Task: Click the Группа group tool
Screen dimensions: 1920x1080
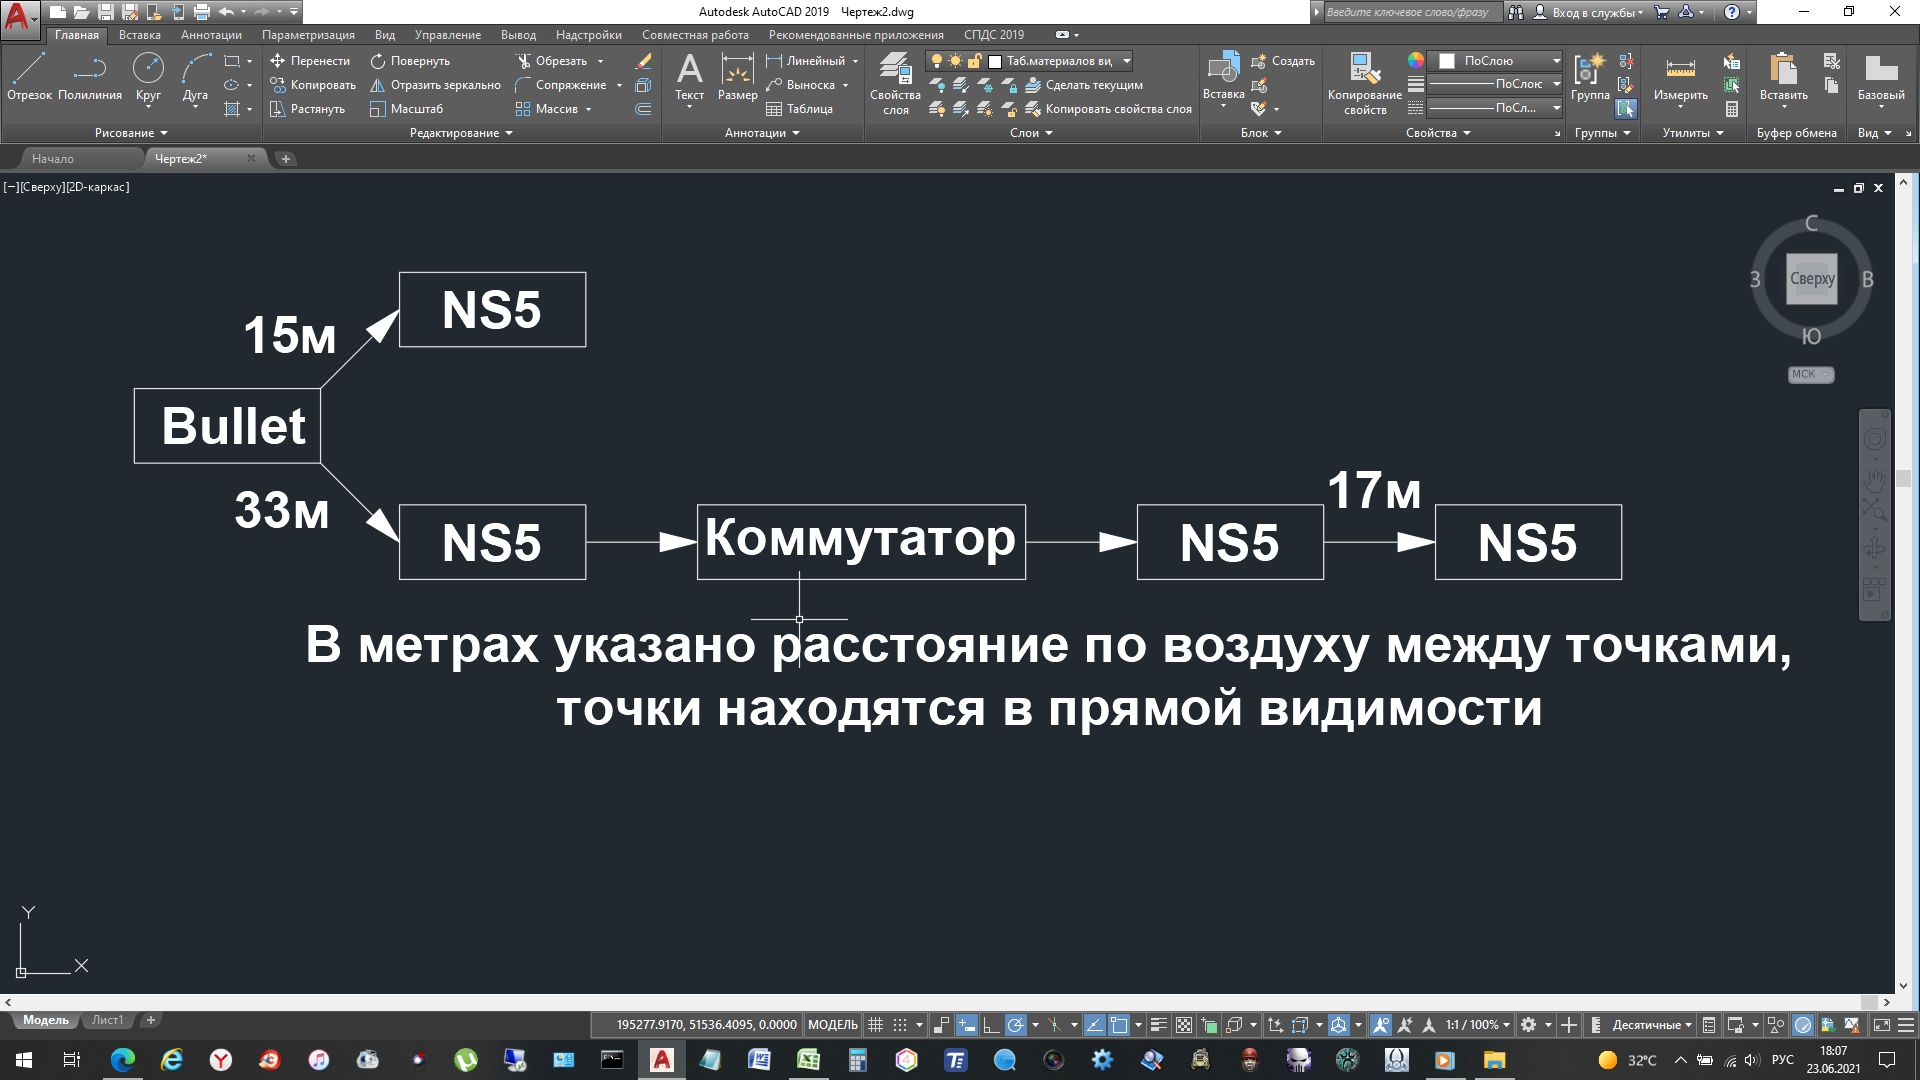Action: coord(1590,77)
